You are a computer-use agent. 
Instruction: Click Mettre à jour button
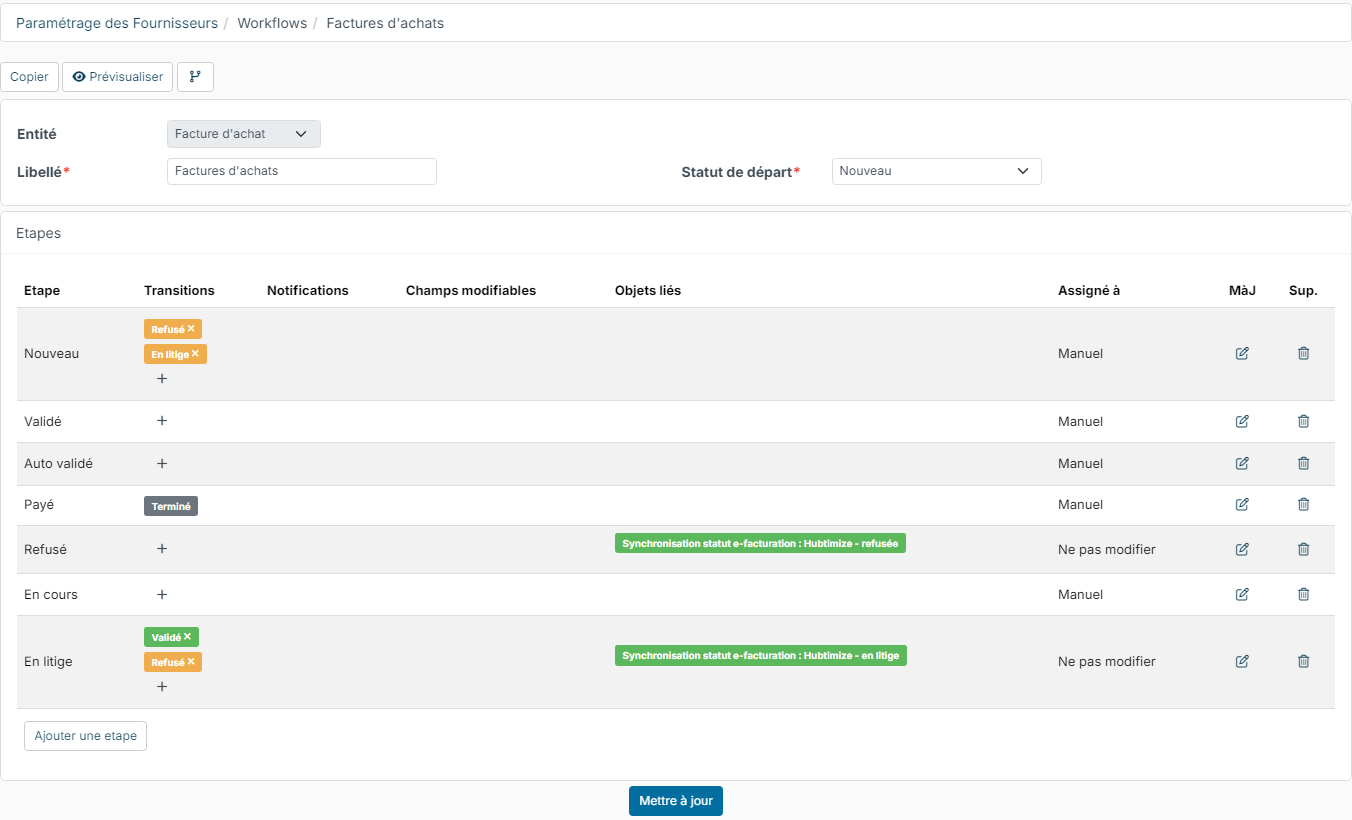[676, 801]
